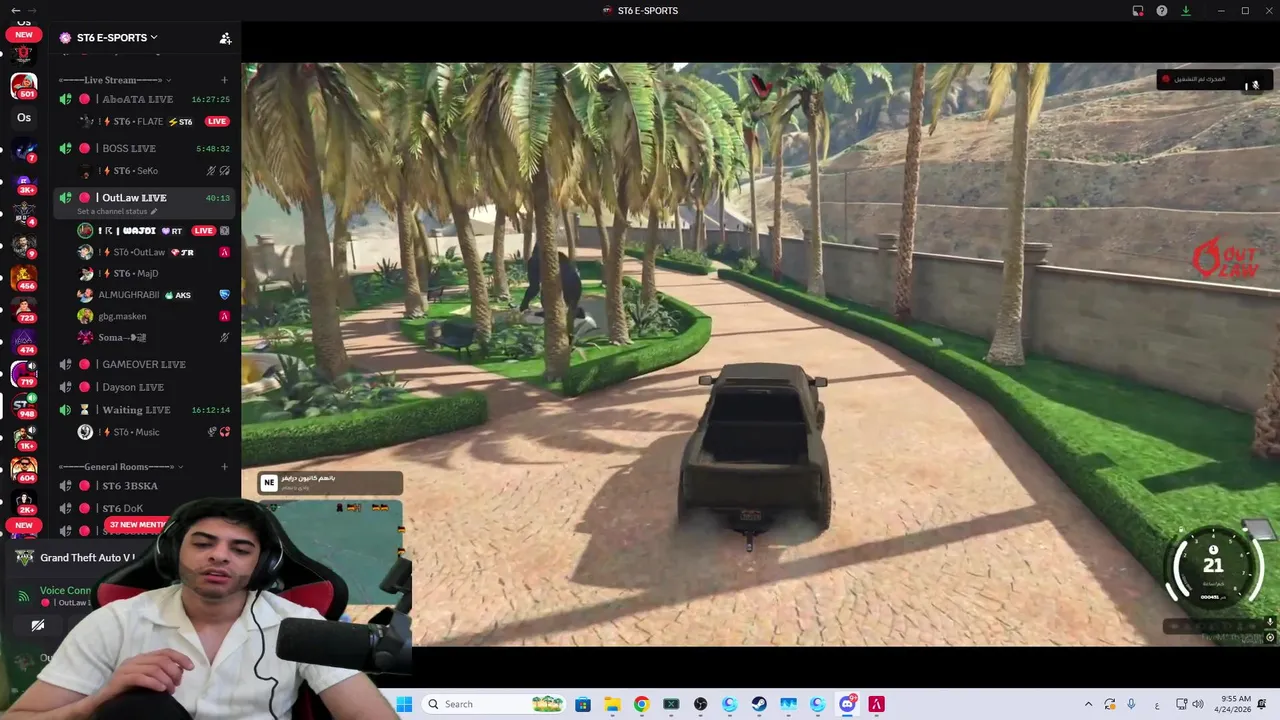Select ST6 Music bot in voice list

(155, 432)
